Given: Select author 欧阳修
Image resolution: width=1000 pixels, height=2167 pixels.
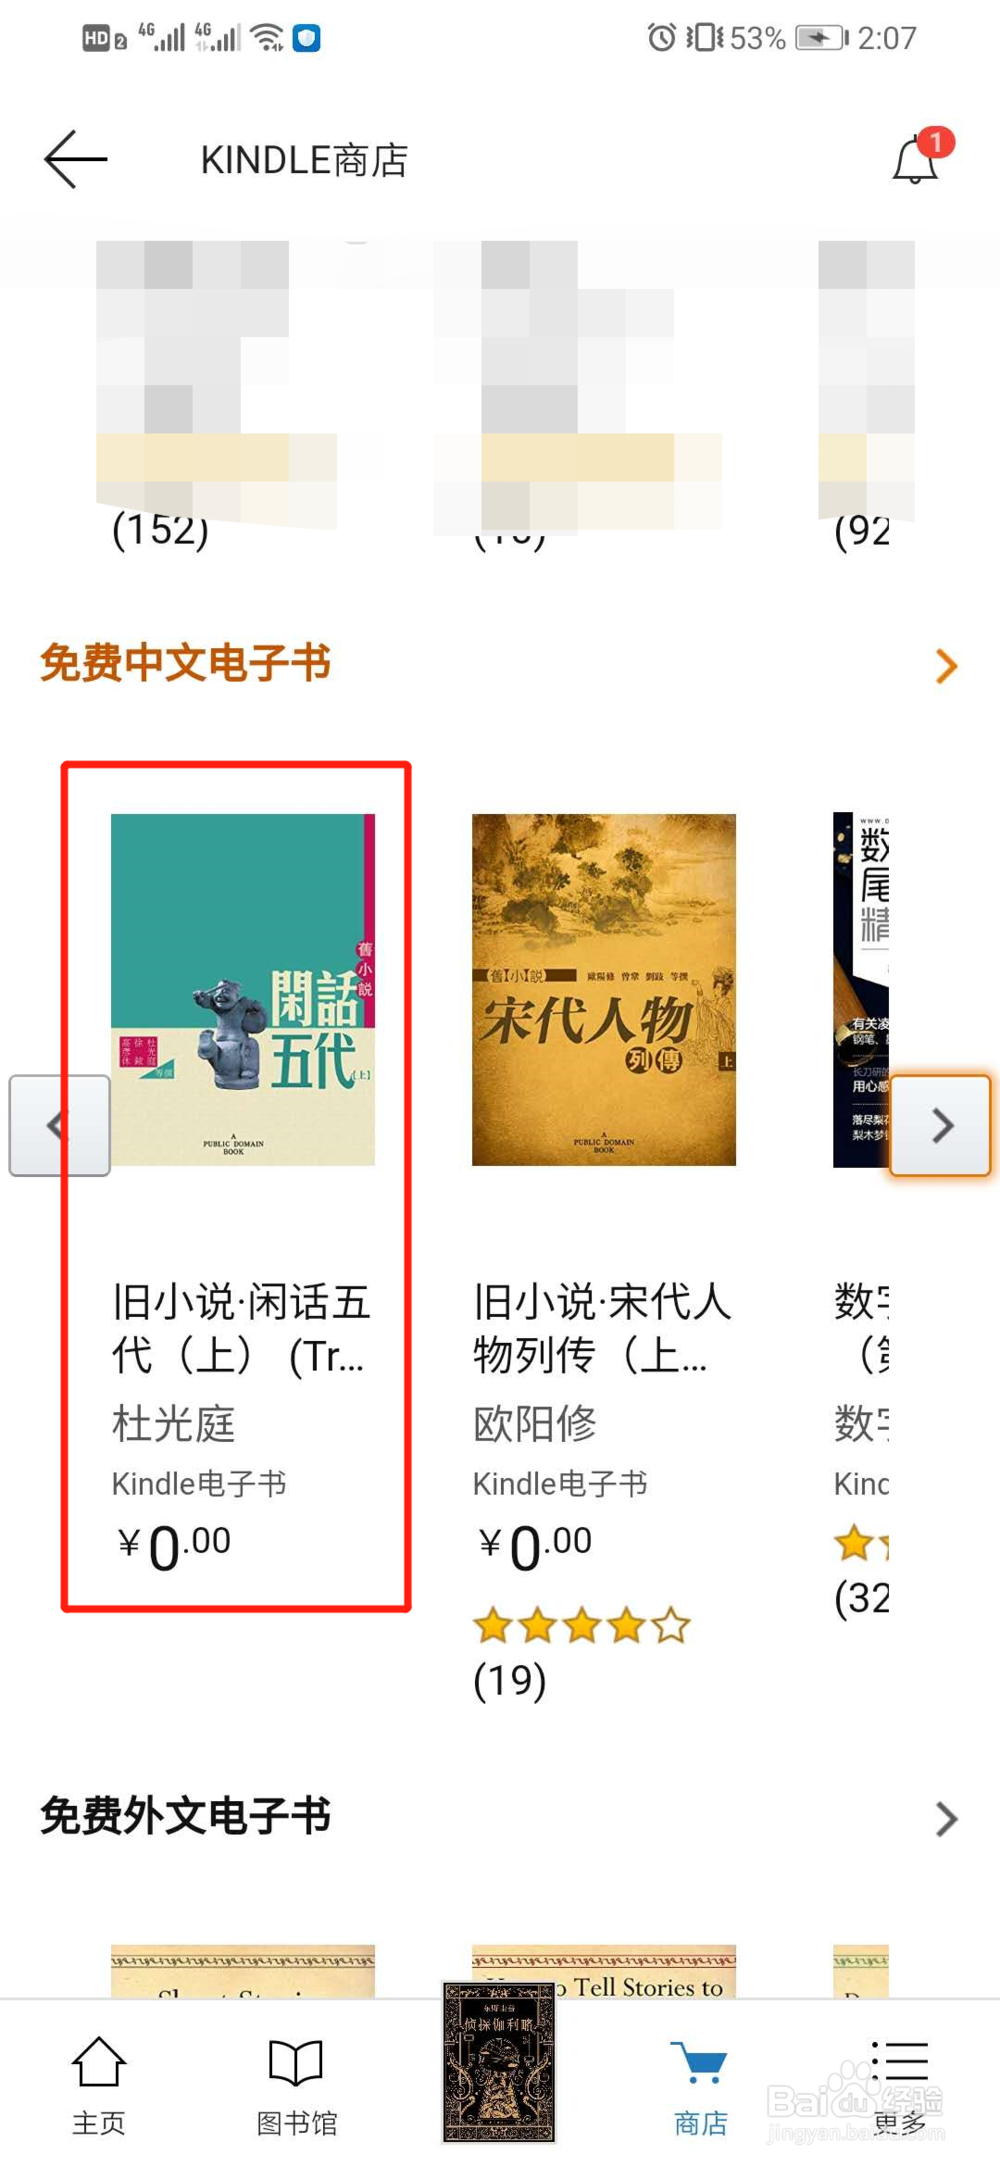Looking at the screenshot, I should pos(535,1423).
